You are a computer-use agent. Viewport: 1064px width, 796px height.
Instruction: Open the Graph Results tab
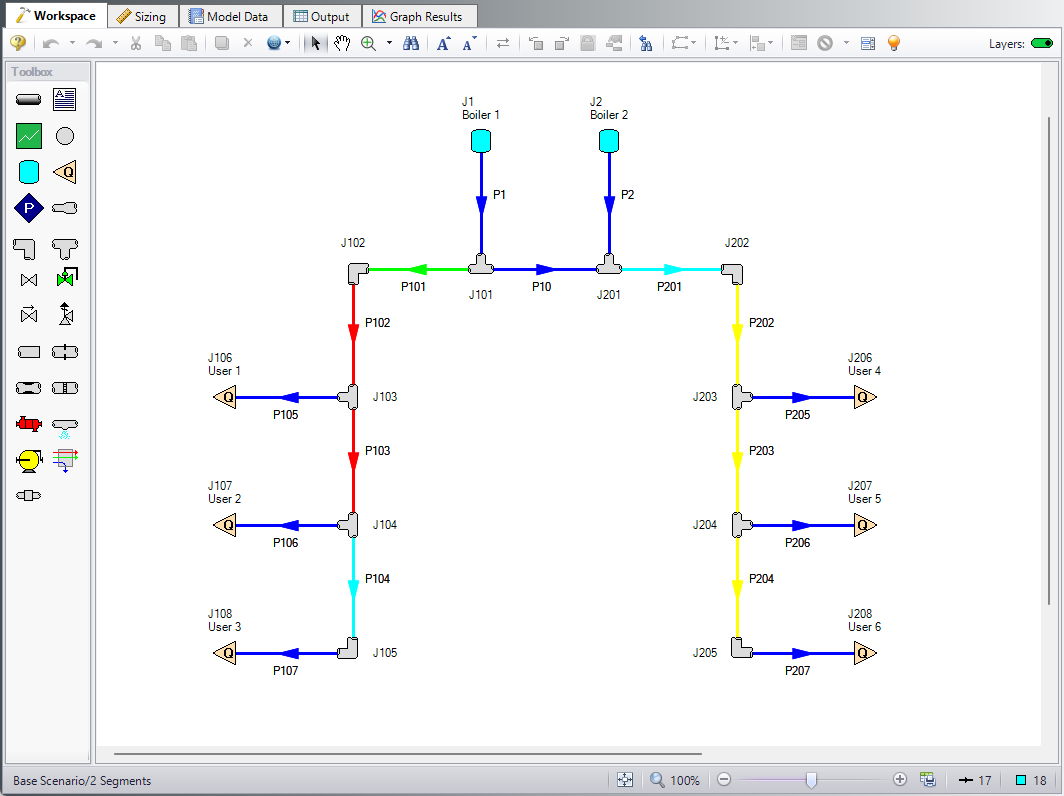(418, 16)
